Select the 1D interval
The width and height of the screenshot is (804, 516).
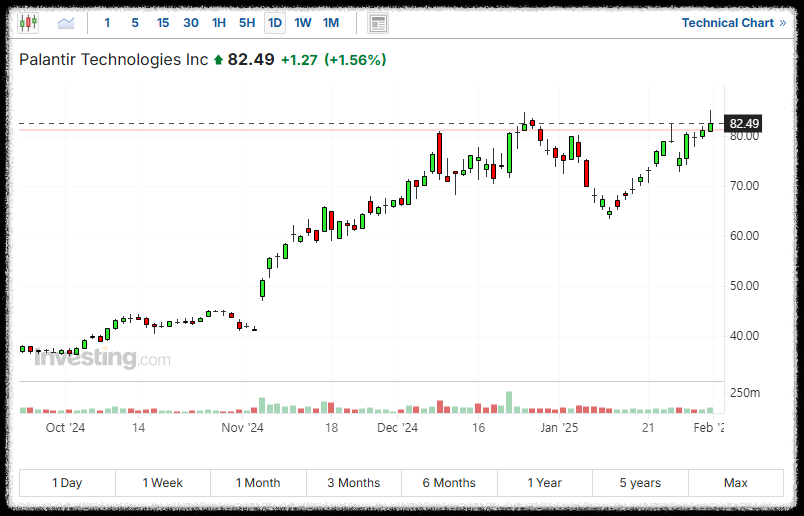point(275,23)
